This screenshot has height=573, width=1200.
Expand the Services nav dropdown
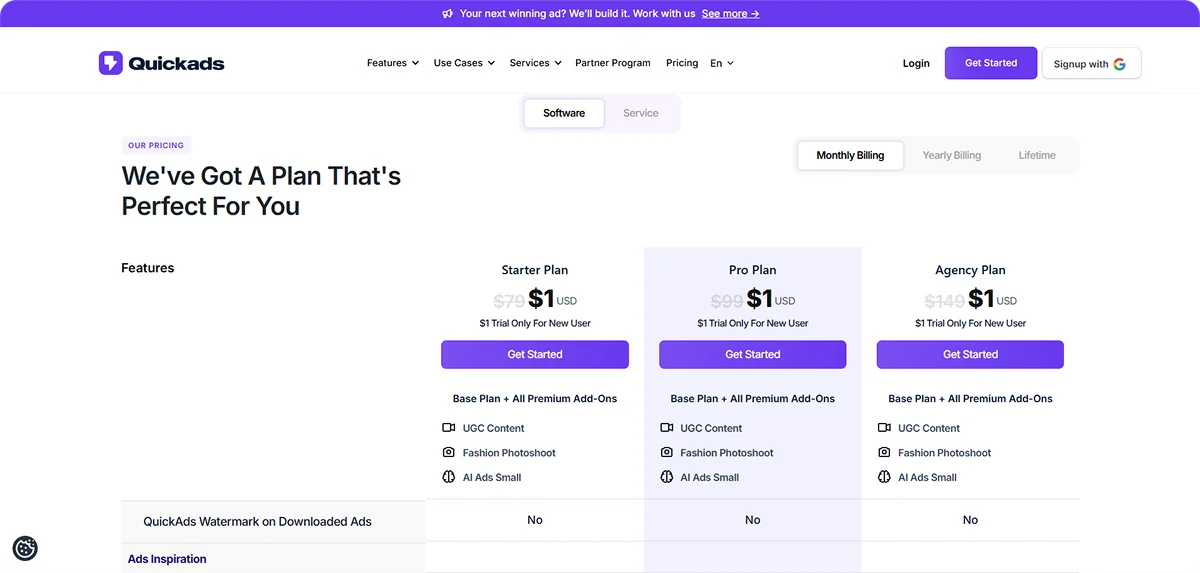coord(535,63)
